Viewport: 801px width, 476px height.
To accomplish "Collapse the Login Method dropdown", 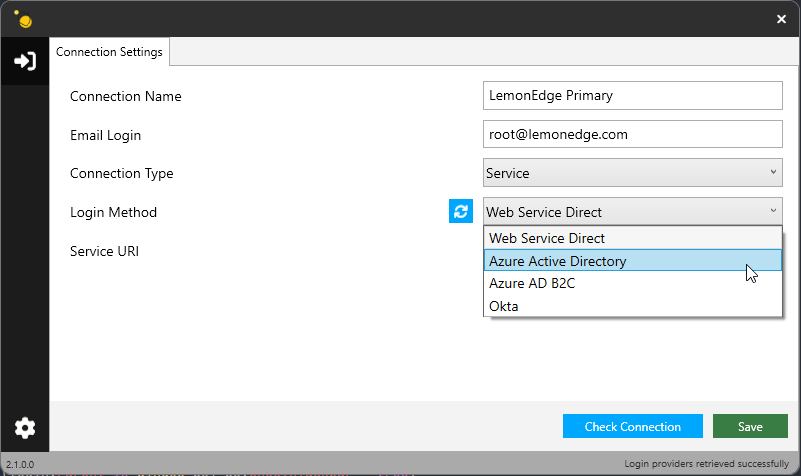I will 632,211.
